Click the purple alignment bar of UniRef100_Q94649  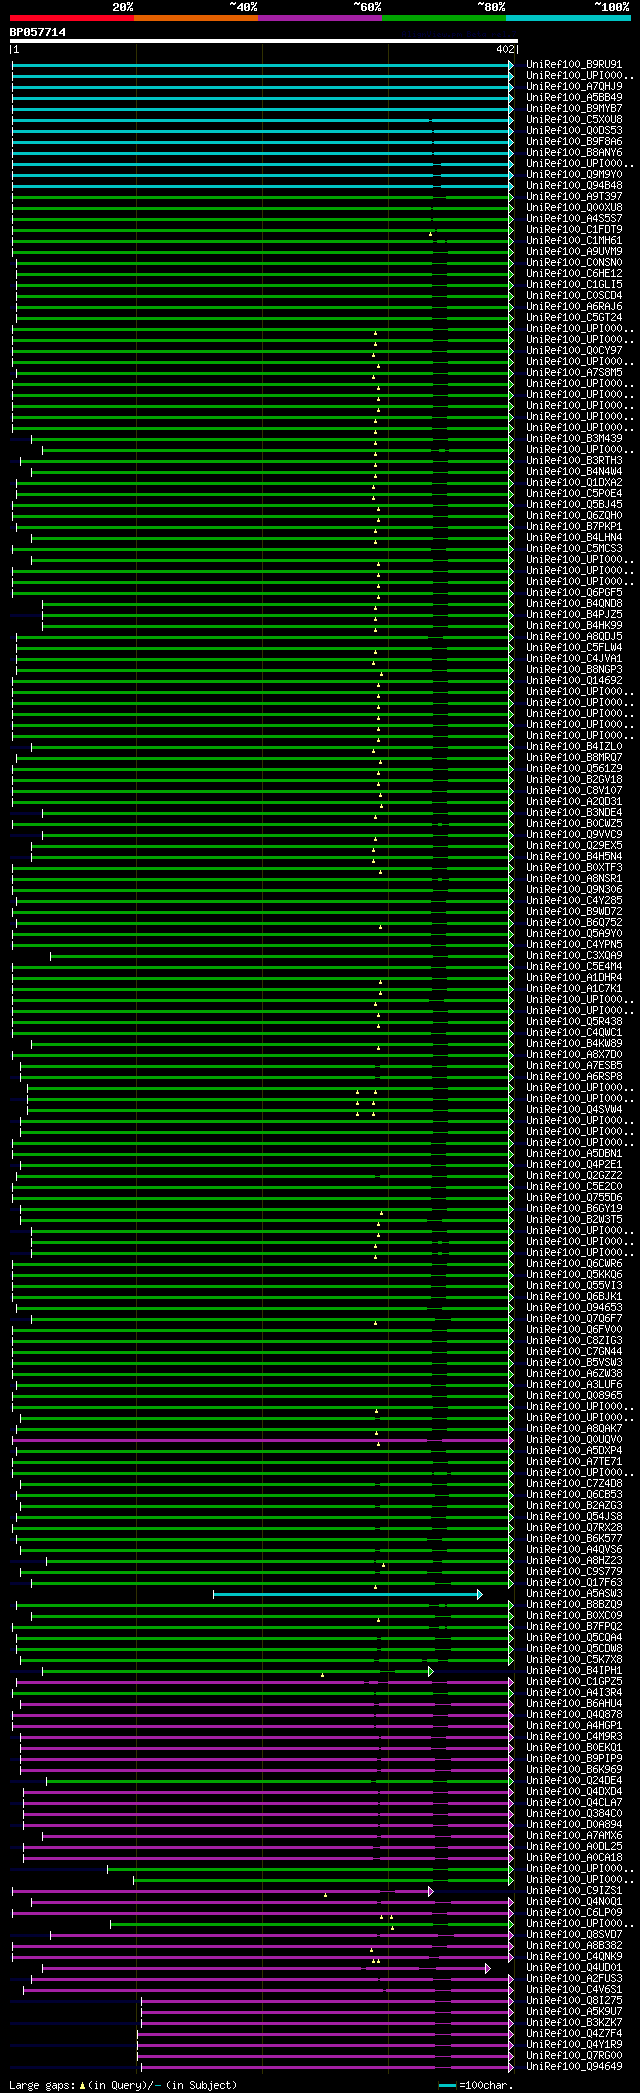(326, 2067)
